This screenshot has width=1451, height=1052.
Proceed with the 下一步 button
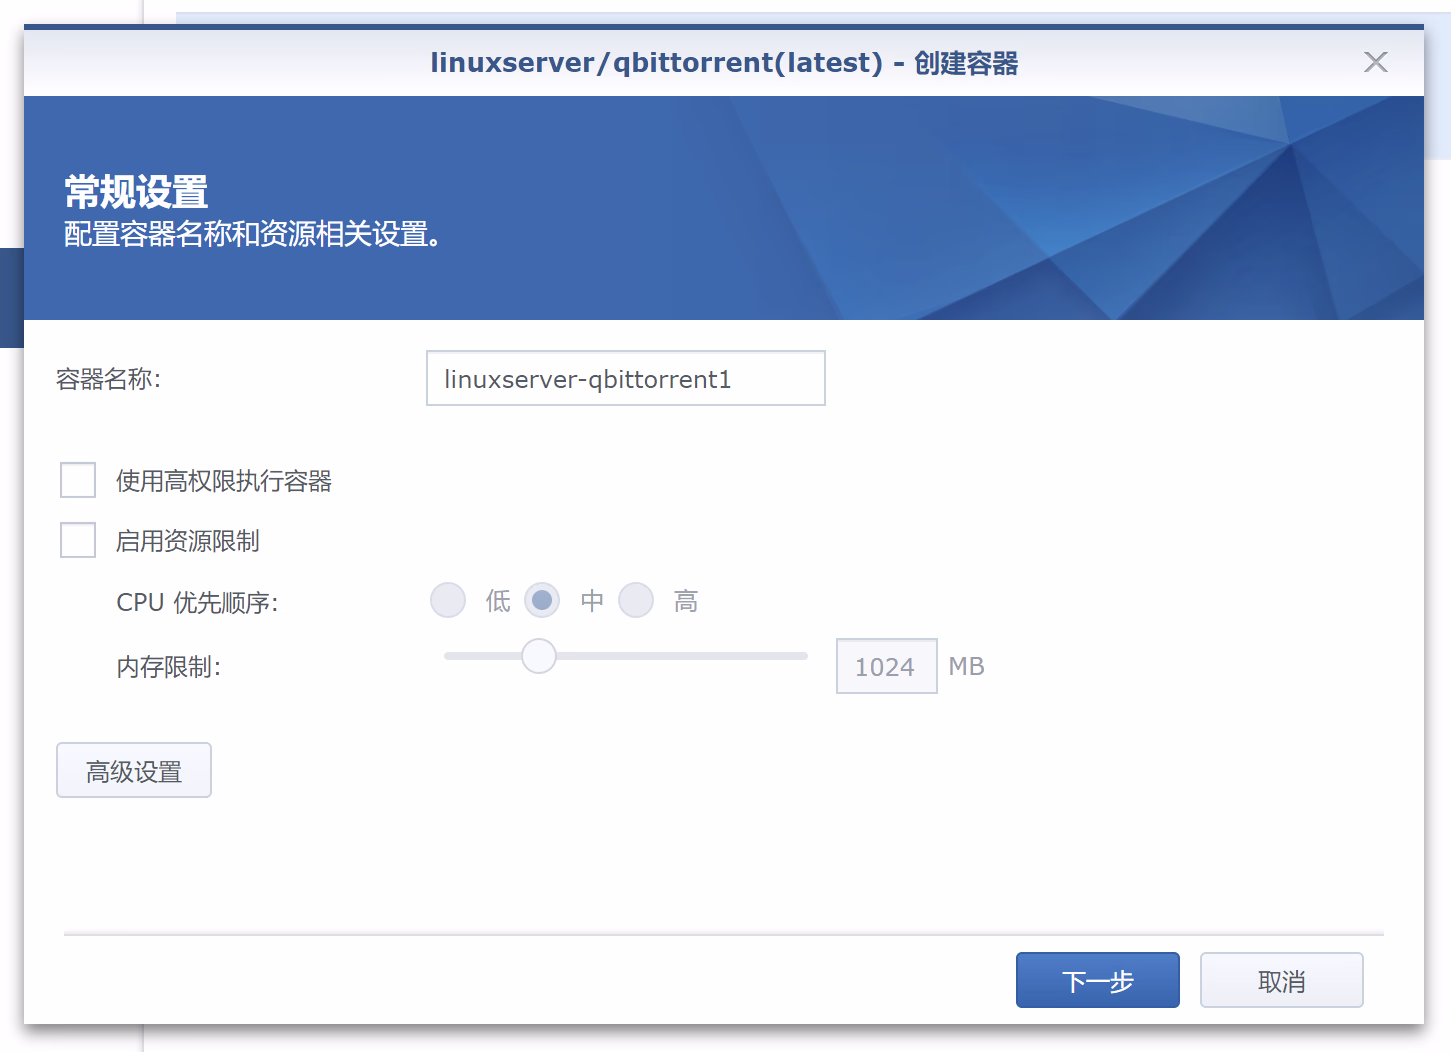click(x=1097, y=981)
